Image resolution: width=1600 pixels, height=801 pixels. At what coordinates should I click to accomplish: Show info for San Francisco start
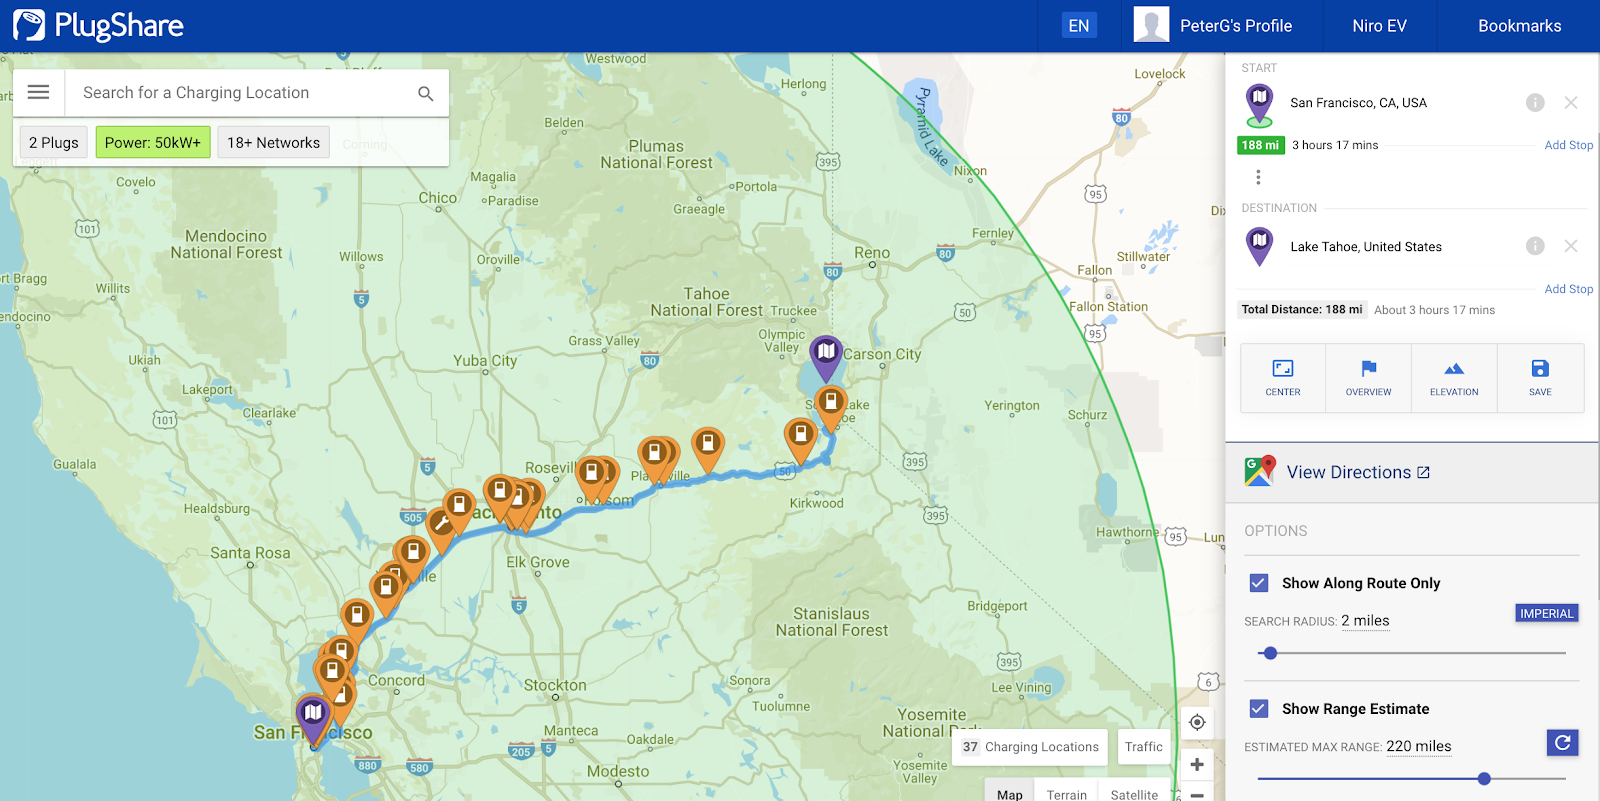[x=1535, y=102]
